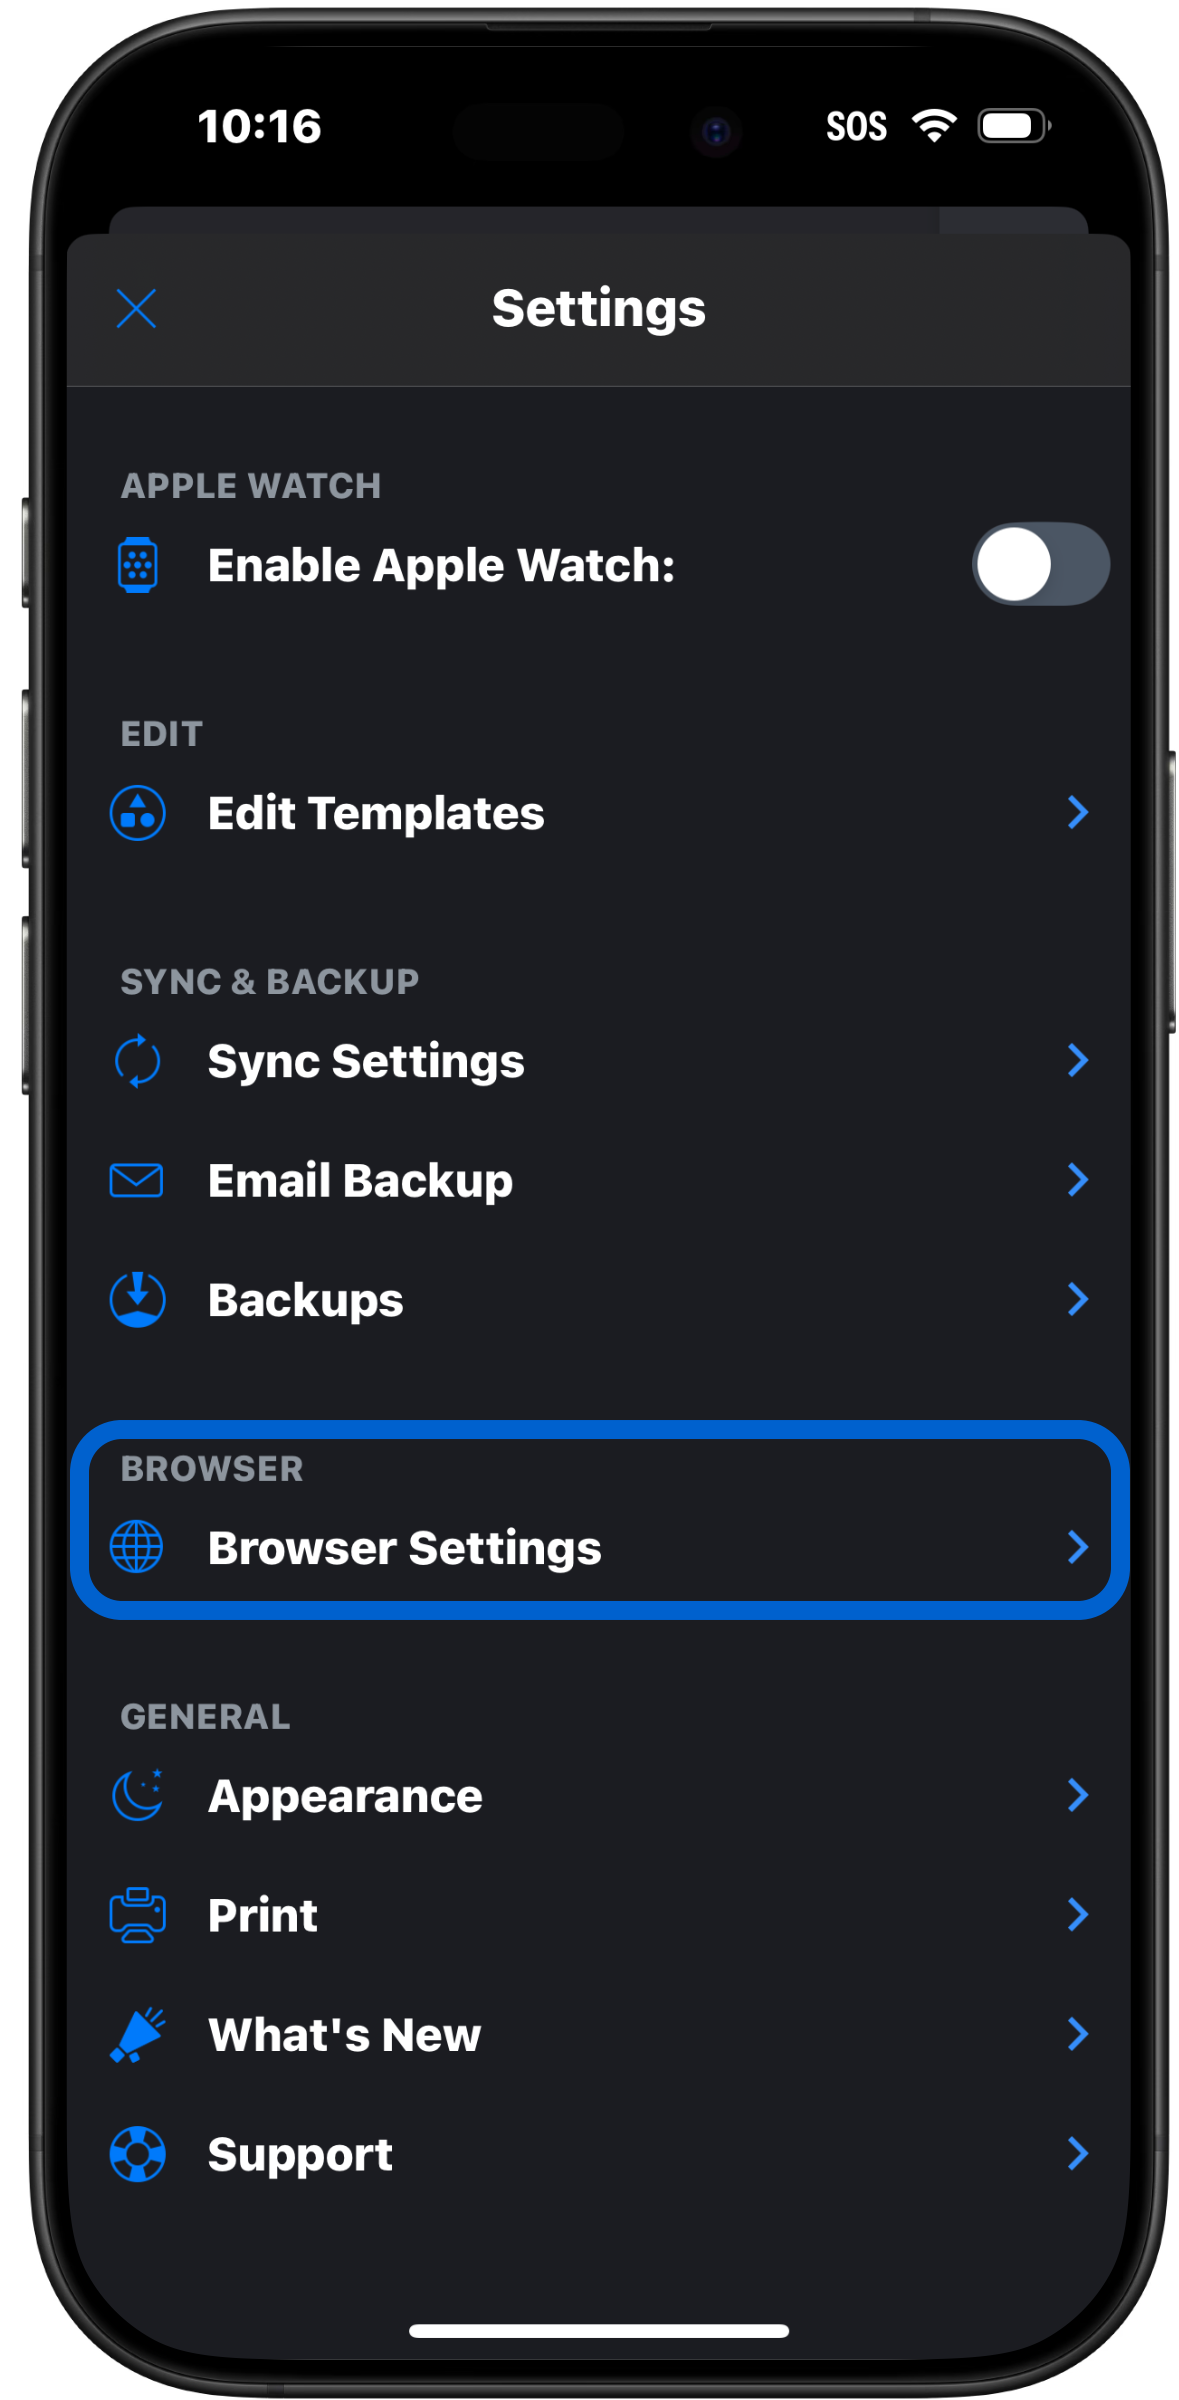Open the What's New page
This screenshot has width=1179, height=2400.
tap(599, 2034)
